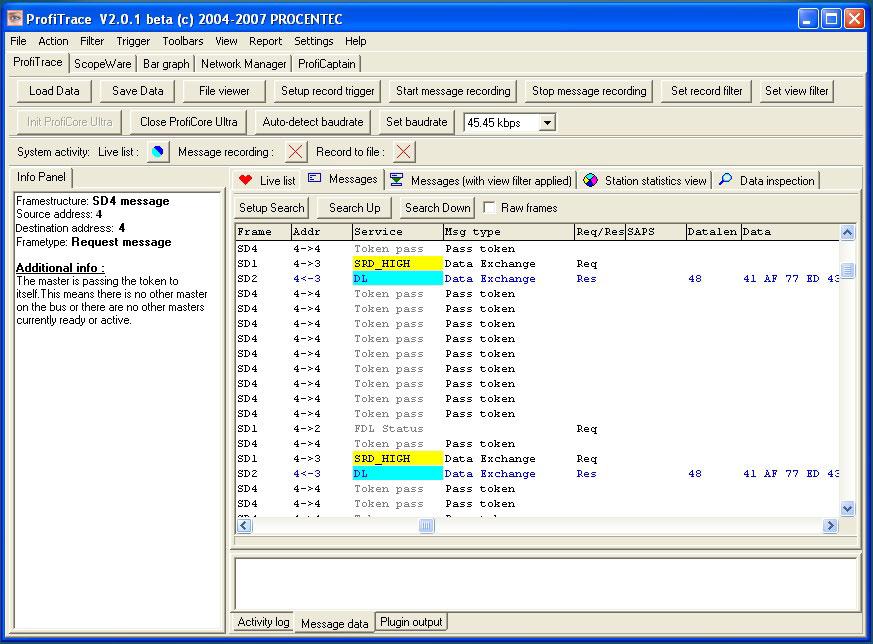
Task: Select the FDL Status message row
Action: coord(537,429)
